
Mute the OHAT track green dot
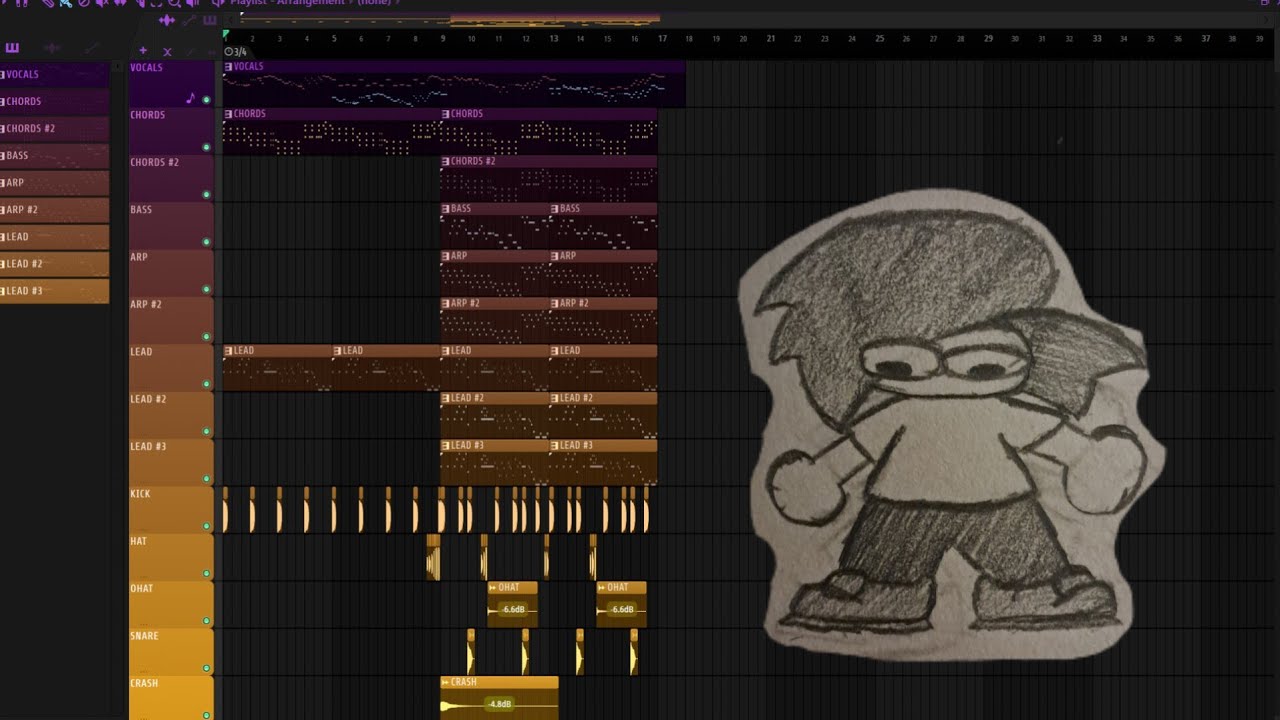(x=207, y=621)
